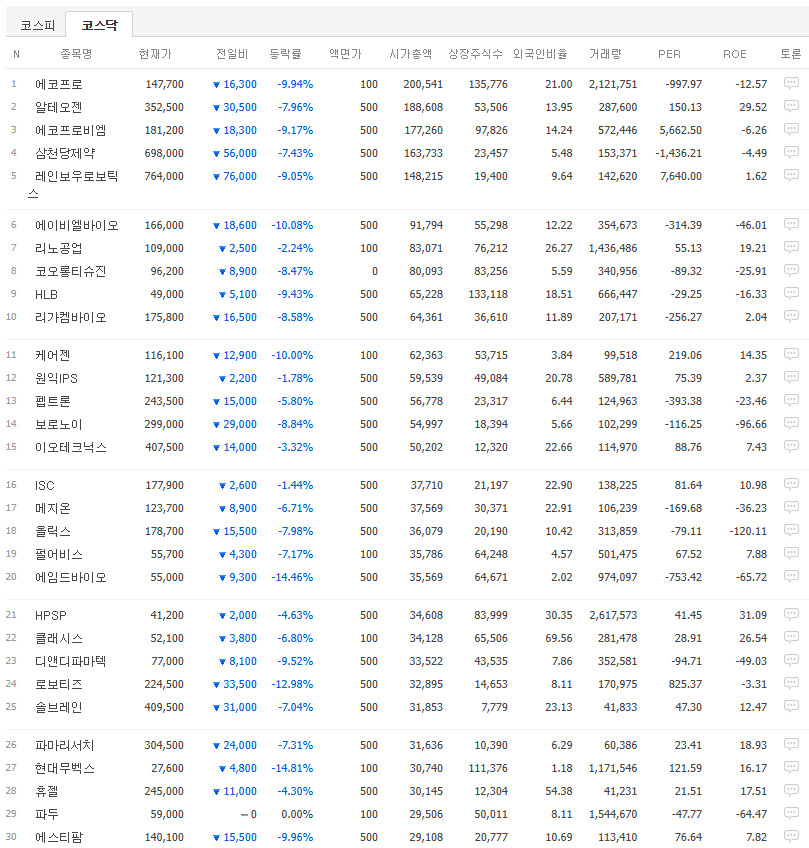Open discussion board icon for 에임드바이오
This screenshot has width=809, height=848.
[791, 576]
